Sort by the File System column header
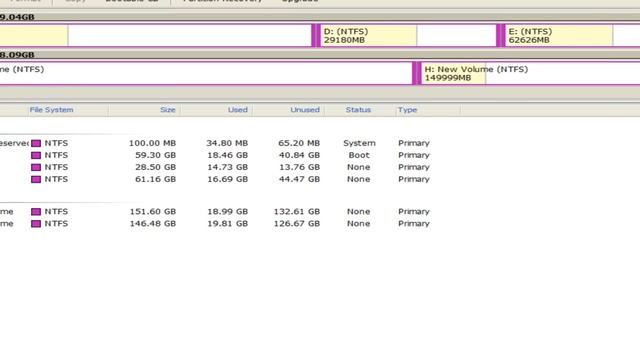This screenshot has height=360, width=640. tap(51, 110)
